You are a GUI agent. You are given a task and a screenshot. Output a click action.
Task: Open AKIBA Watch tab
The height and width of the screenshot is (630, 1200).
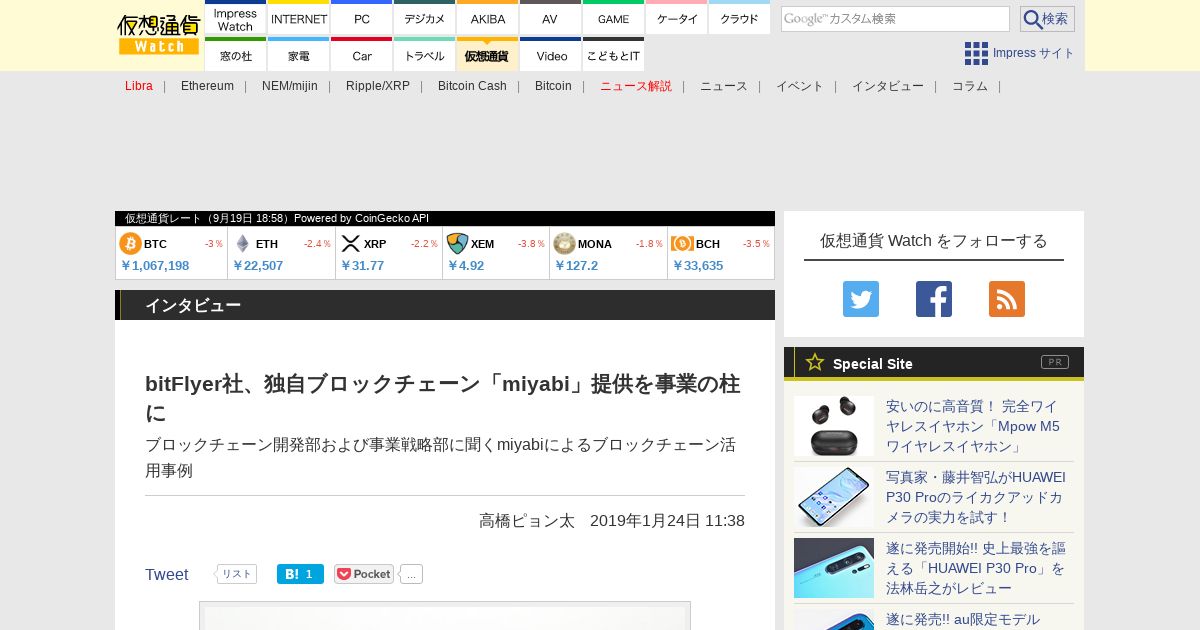(x=488, y=19)
